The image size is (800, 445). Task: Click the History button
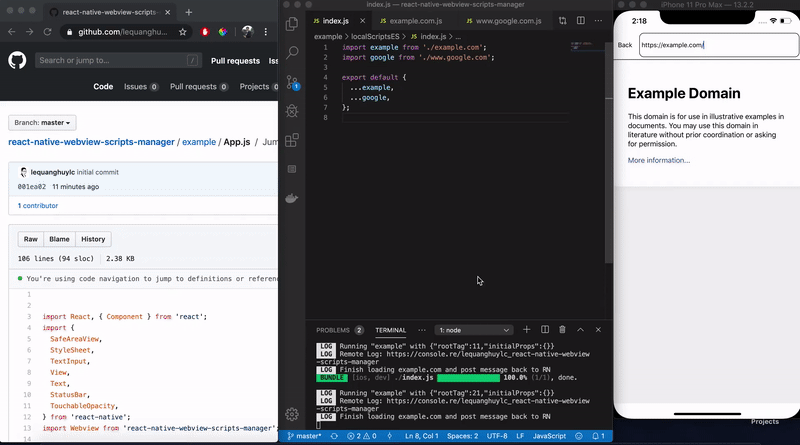coord(93,239)
